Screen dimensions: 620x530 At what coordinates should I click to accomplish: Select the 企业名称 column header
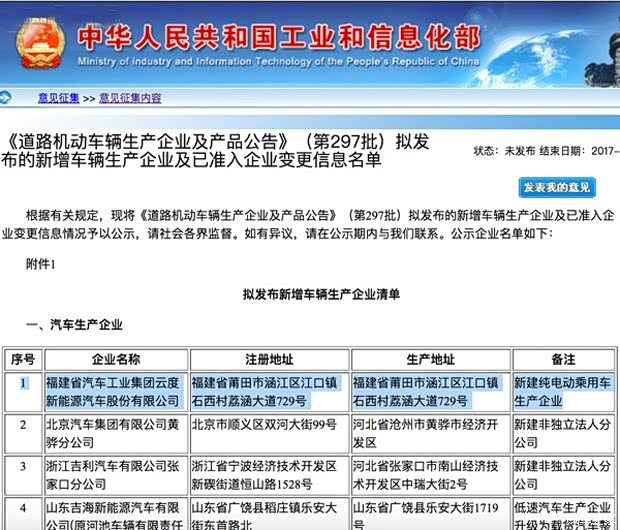(x=116, y=359)
